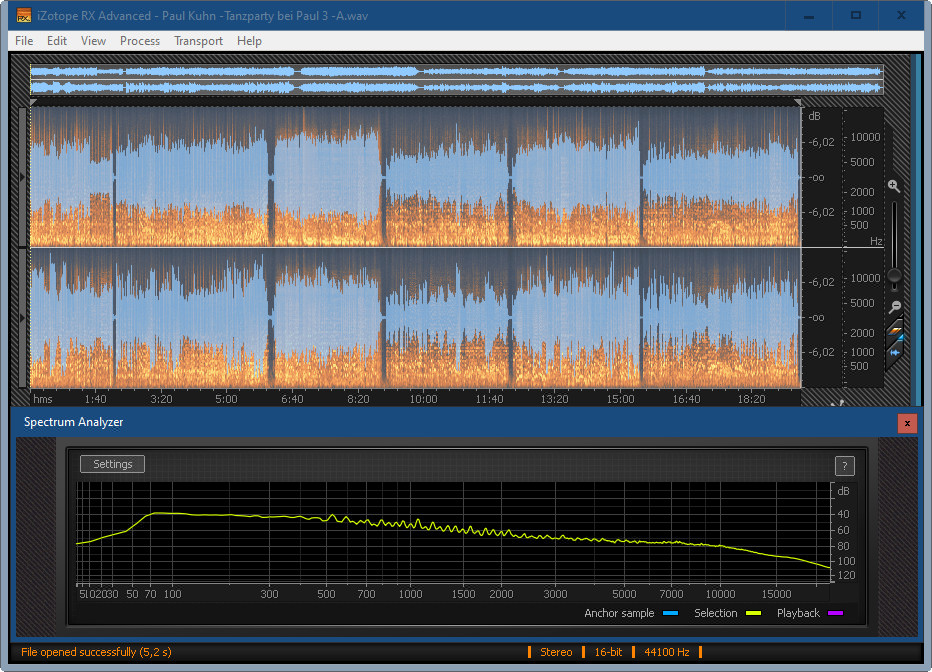
Task: Select the waveform view icon
Action: (x=895, y=352)
